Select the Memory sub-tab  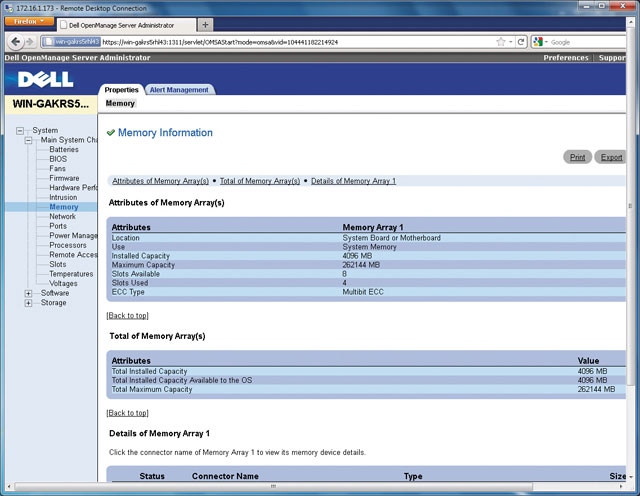[x=120, y=103]
